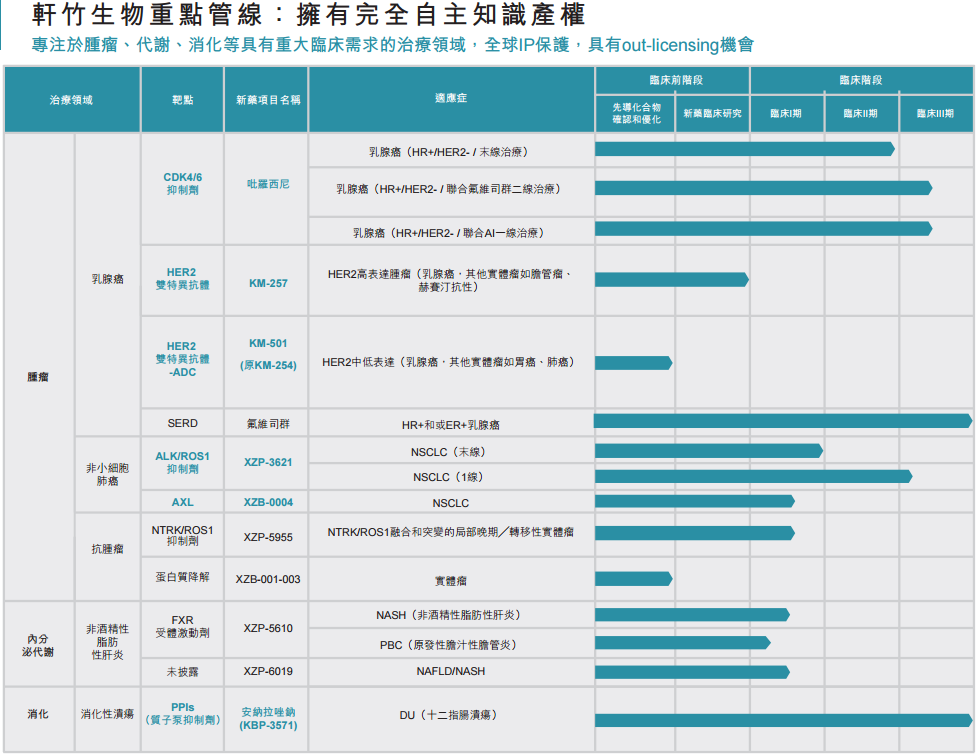Select the AXL target cell

(183, 502)
